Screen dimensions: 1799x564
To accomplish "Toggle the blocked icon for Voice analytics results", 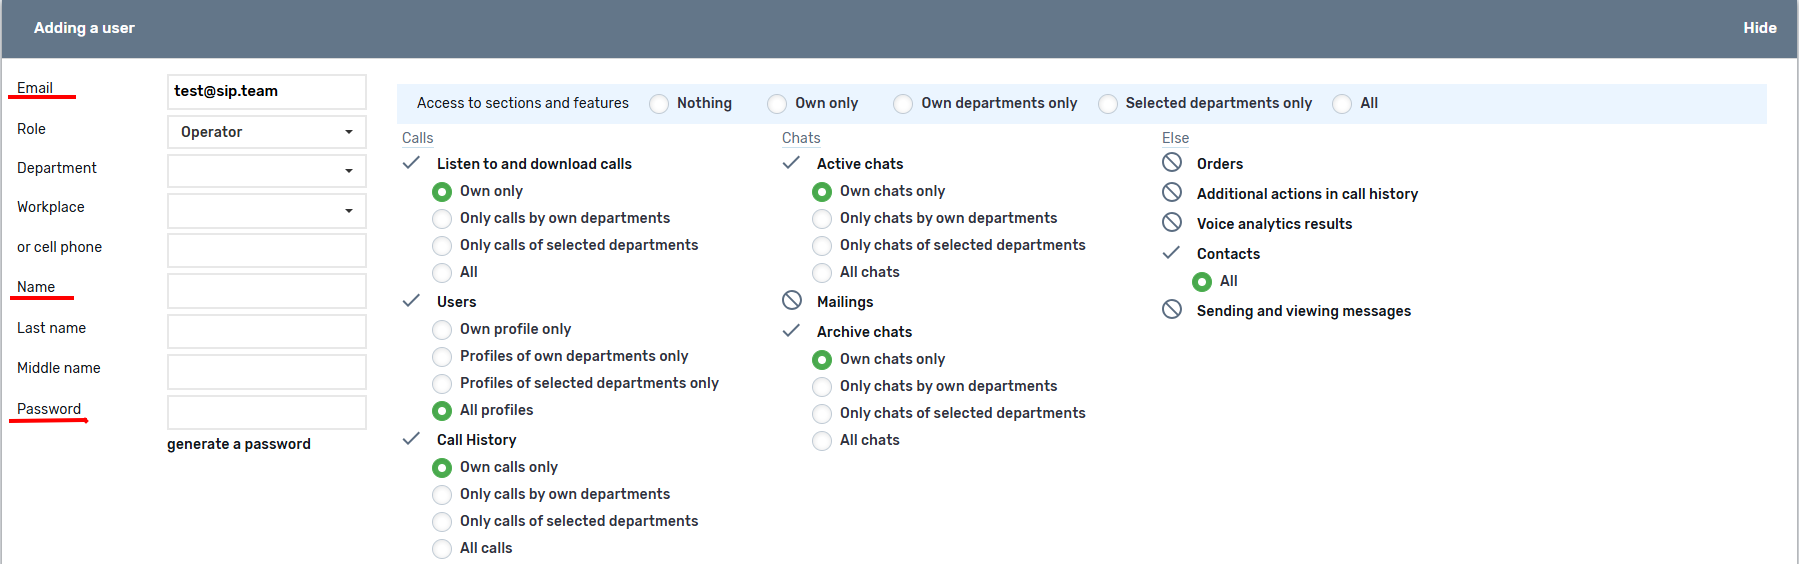I will pos(1172,223).
